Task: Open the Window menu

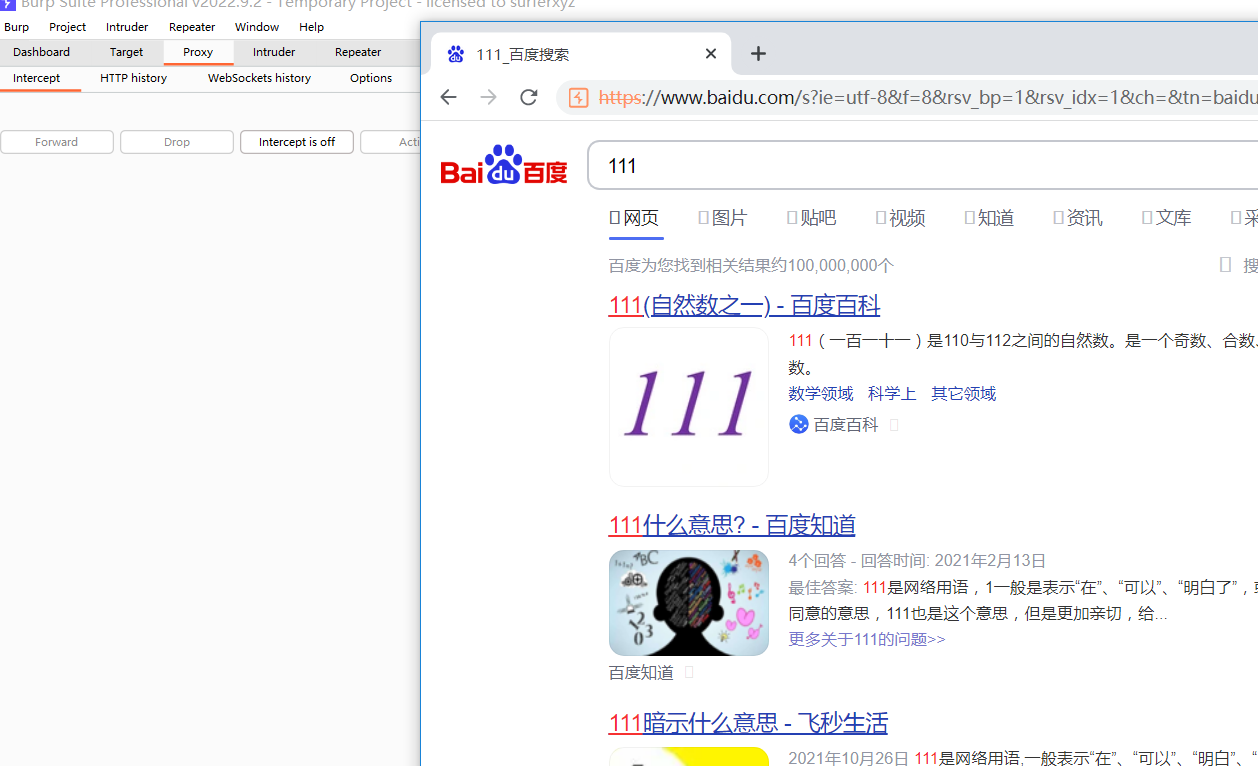Action: click(x=257, y=27)
